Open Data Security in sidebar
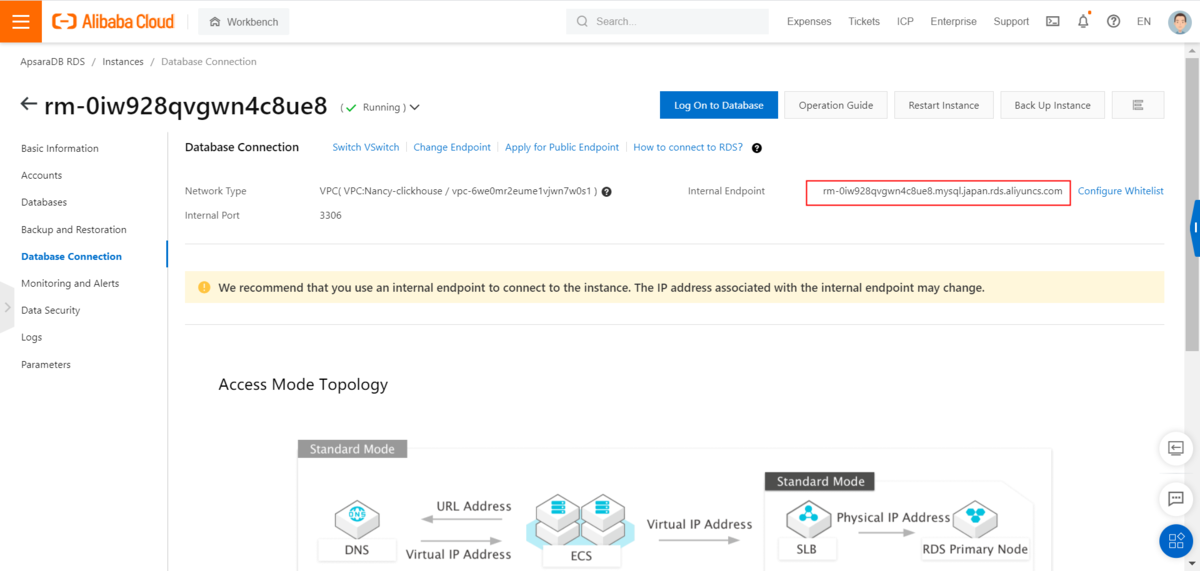Image resolution: width=1200 pixels, height=571 pixels. click(50, 310)
